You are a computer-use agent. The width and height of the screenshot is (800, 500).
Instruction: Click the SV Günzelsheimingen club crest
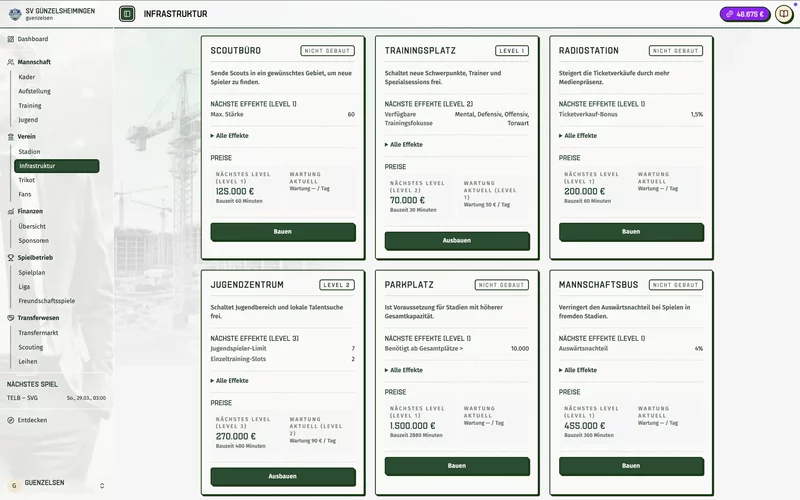(x=12, y=13)
